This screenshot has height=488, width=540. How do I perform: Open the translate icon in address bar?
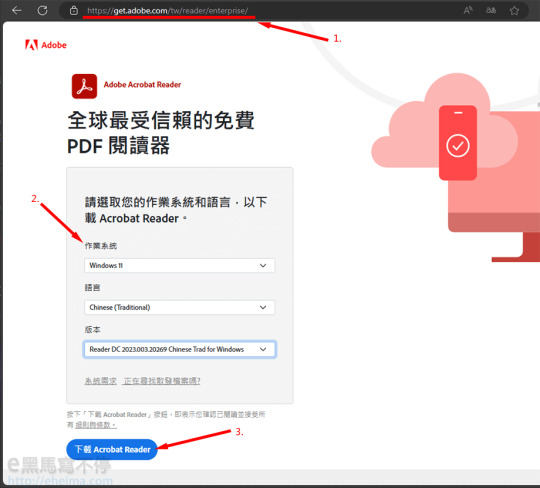click(x=491, y=10)
